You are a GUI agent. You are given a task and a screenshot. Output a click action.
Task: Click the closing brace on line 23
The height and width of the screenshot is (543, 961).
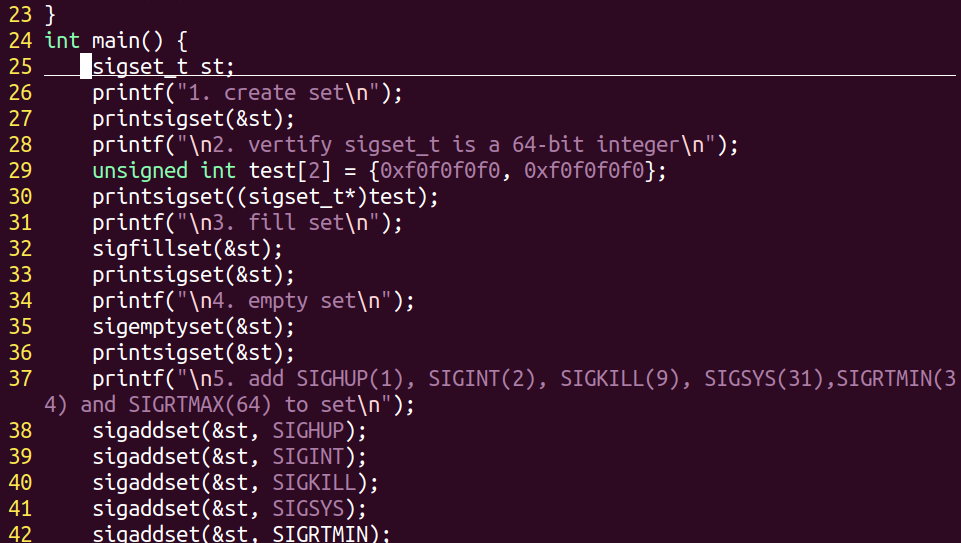pyautogui.click(x=51, y=15)
